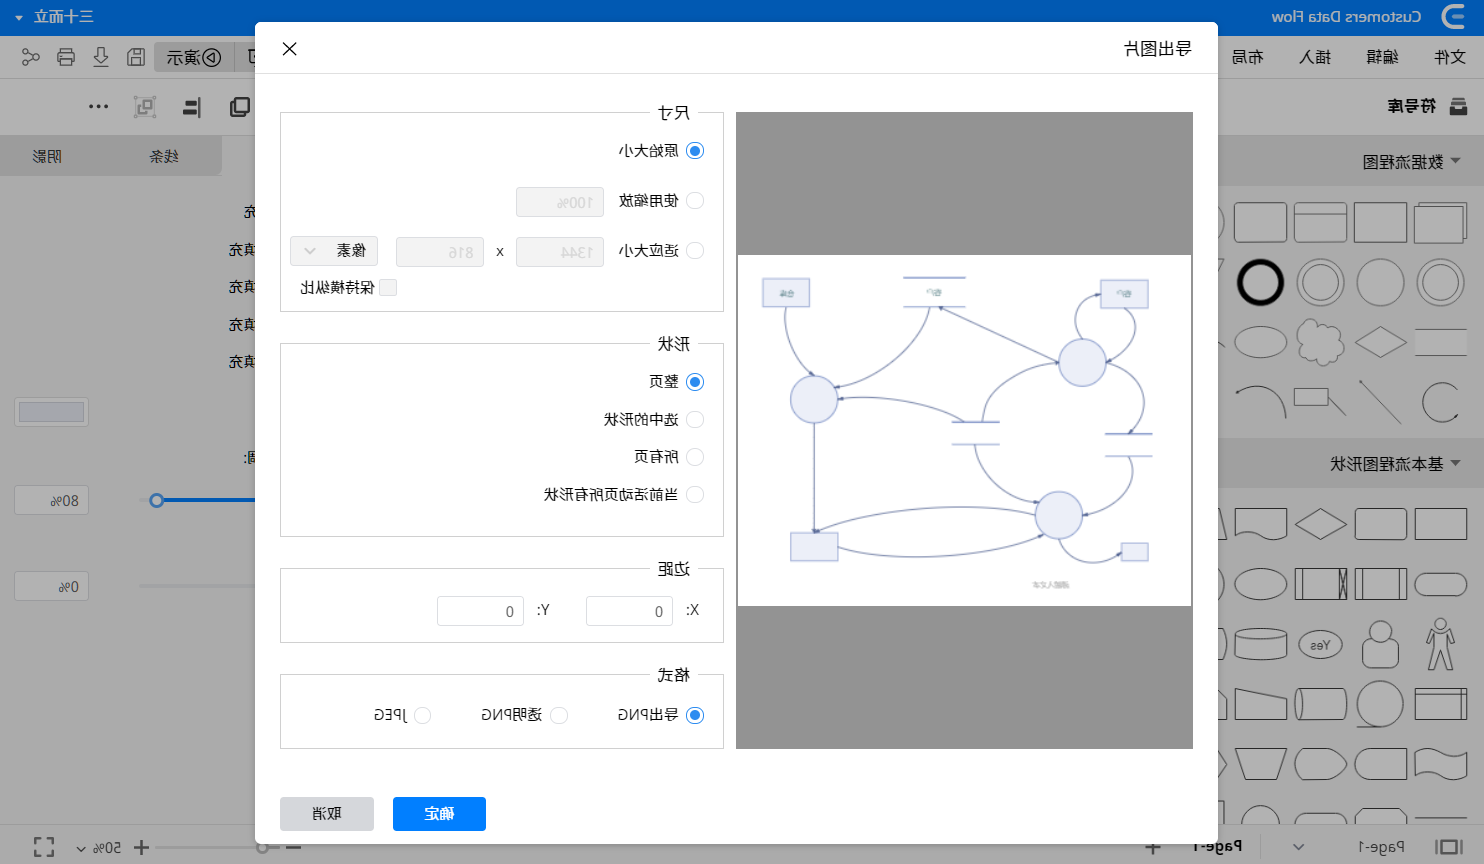Open the 三十而立 account dropdown
This screenshot has width=1484, height=864.
(54, 17)
